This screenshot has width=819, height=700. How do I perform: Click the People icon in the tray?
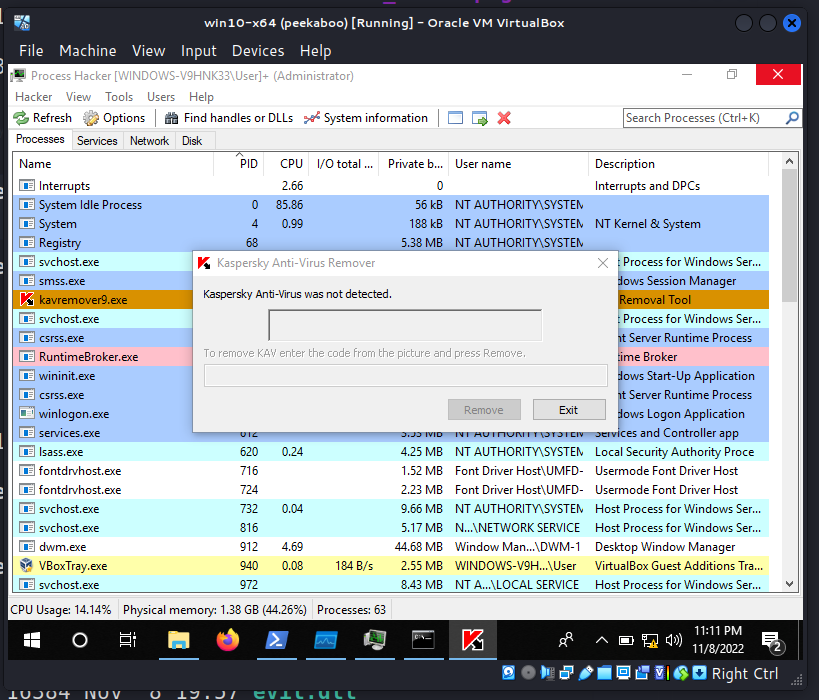tap(566, 640)
